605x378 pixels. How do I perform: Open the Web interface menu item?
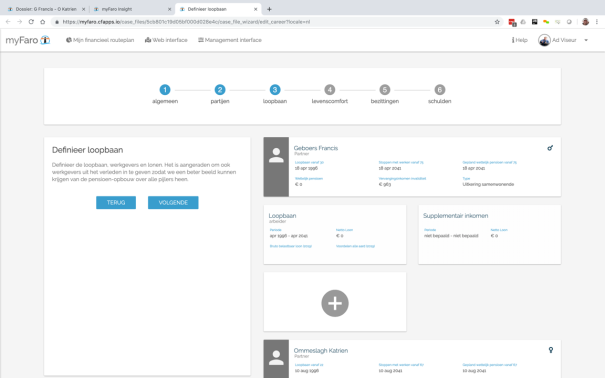click(166, 40)
